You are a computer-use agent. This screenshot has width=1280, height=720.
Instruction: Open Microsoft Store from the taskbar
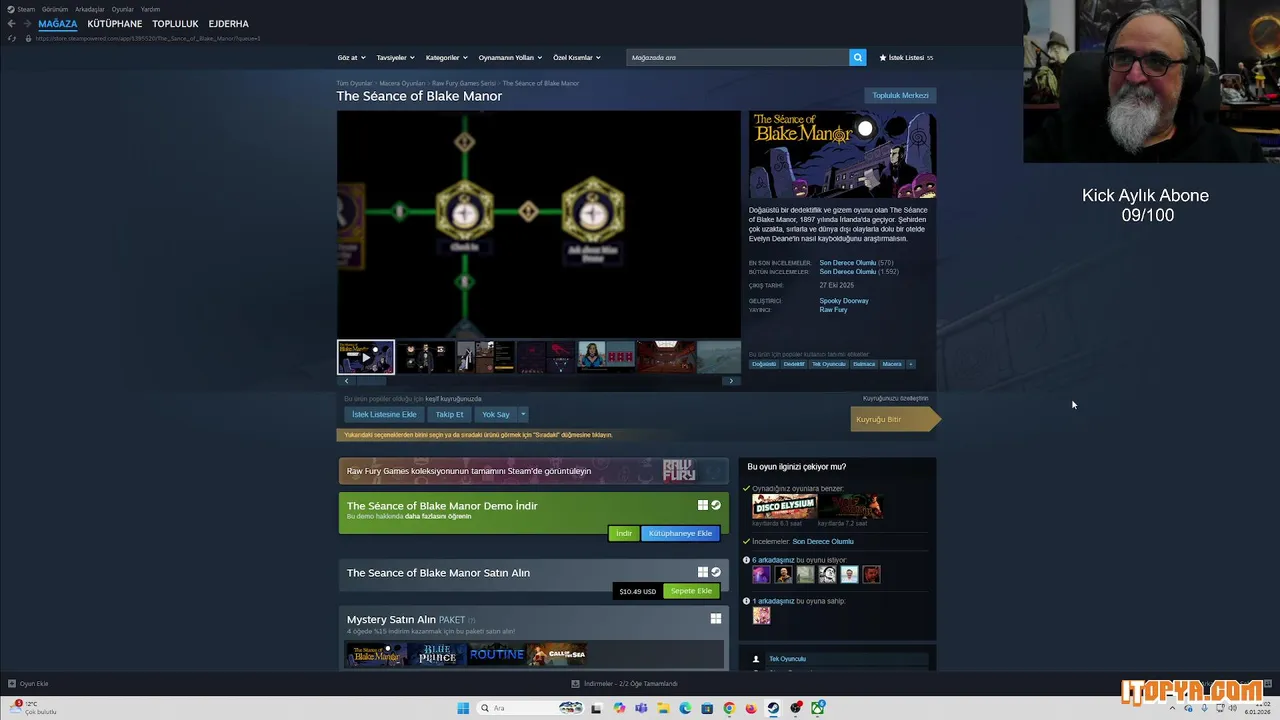[707, 708]
